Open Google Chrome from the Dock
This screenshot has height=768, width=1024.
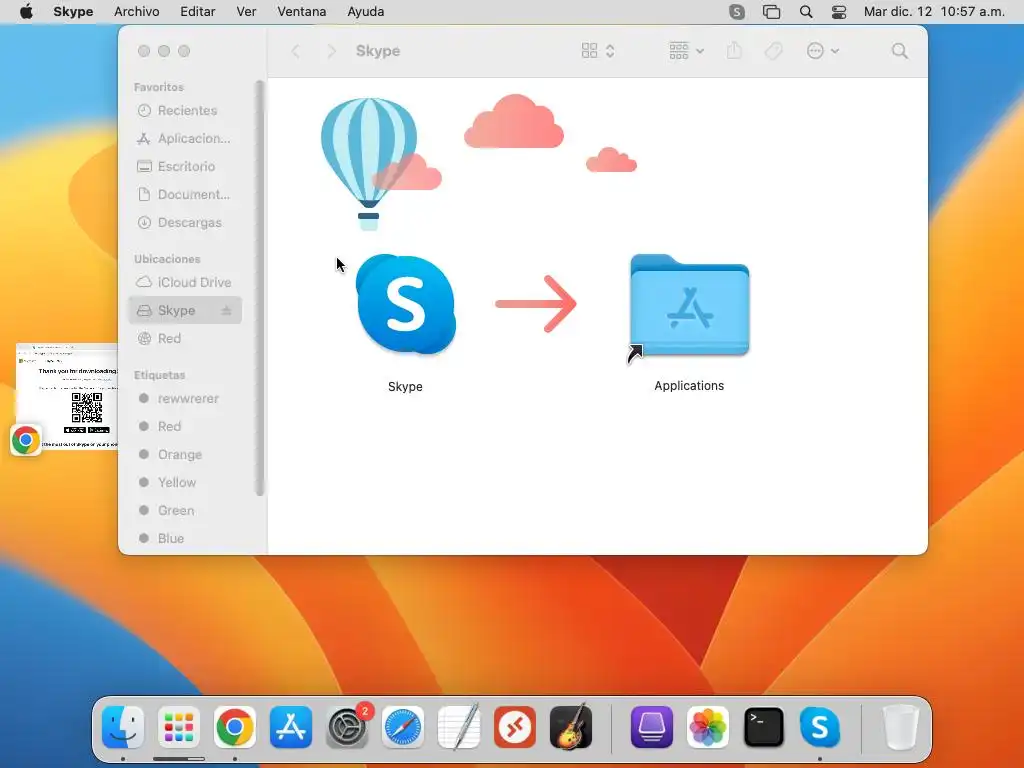pyautogui.click(x=235, y=727)
